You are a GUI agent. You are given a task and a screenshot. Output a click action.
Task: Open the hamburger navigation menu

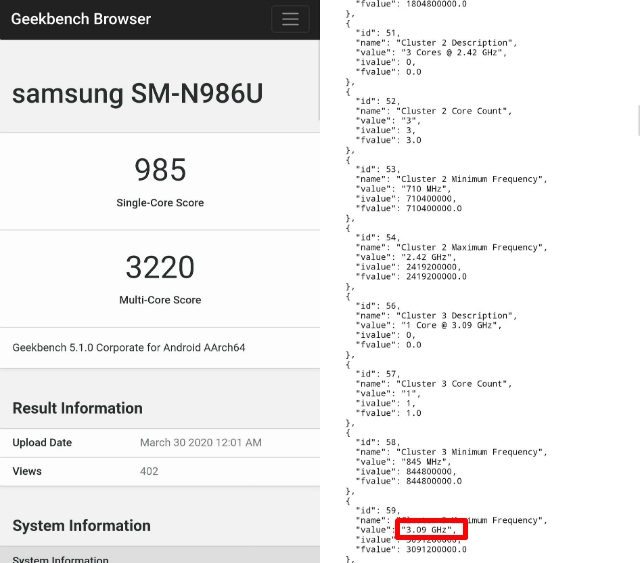coord(290,19)
